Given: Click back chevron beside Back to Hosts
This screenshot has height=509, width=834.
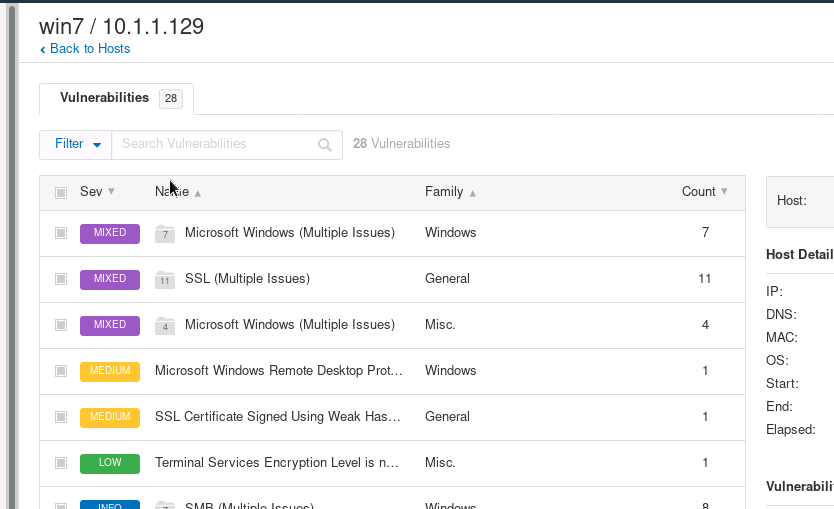Looking at the screenshot, I should click(x=43, y=49).
